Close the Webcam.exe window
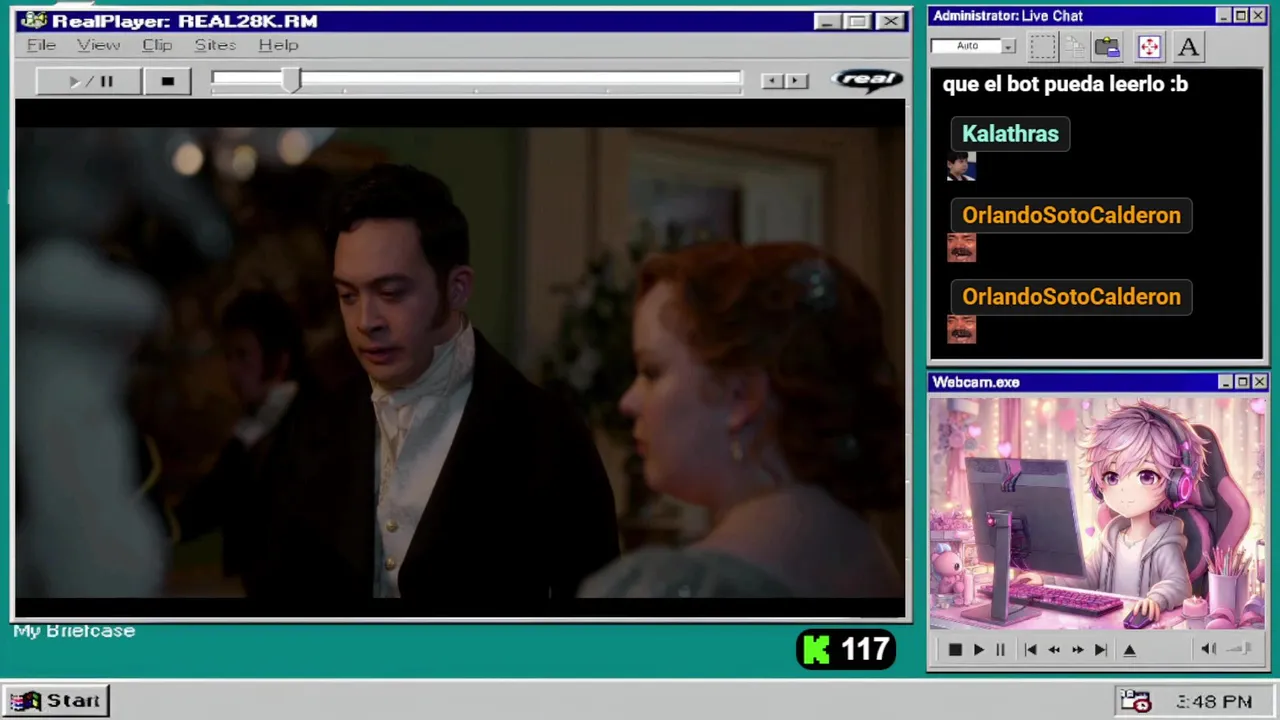Screen dimensions: 1280x720 click(x=1260, y=382)
